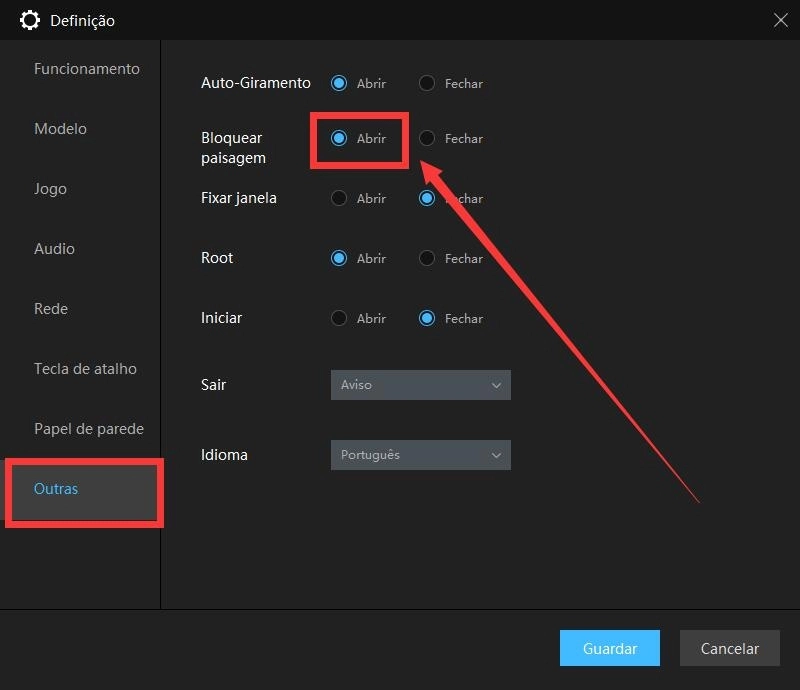Click the Guardar button

[x=609, y=648]
